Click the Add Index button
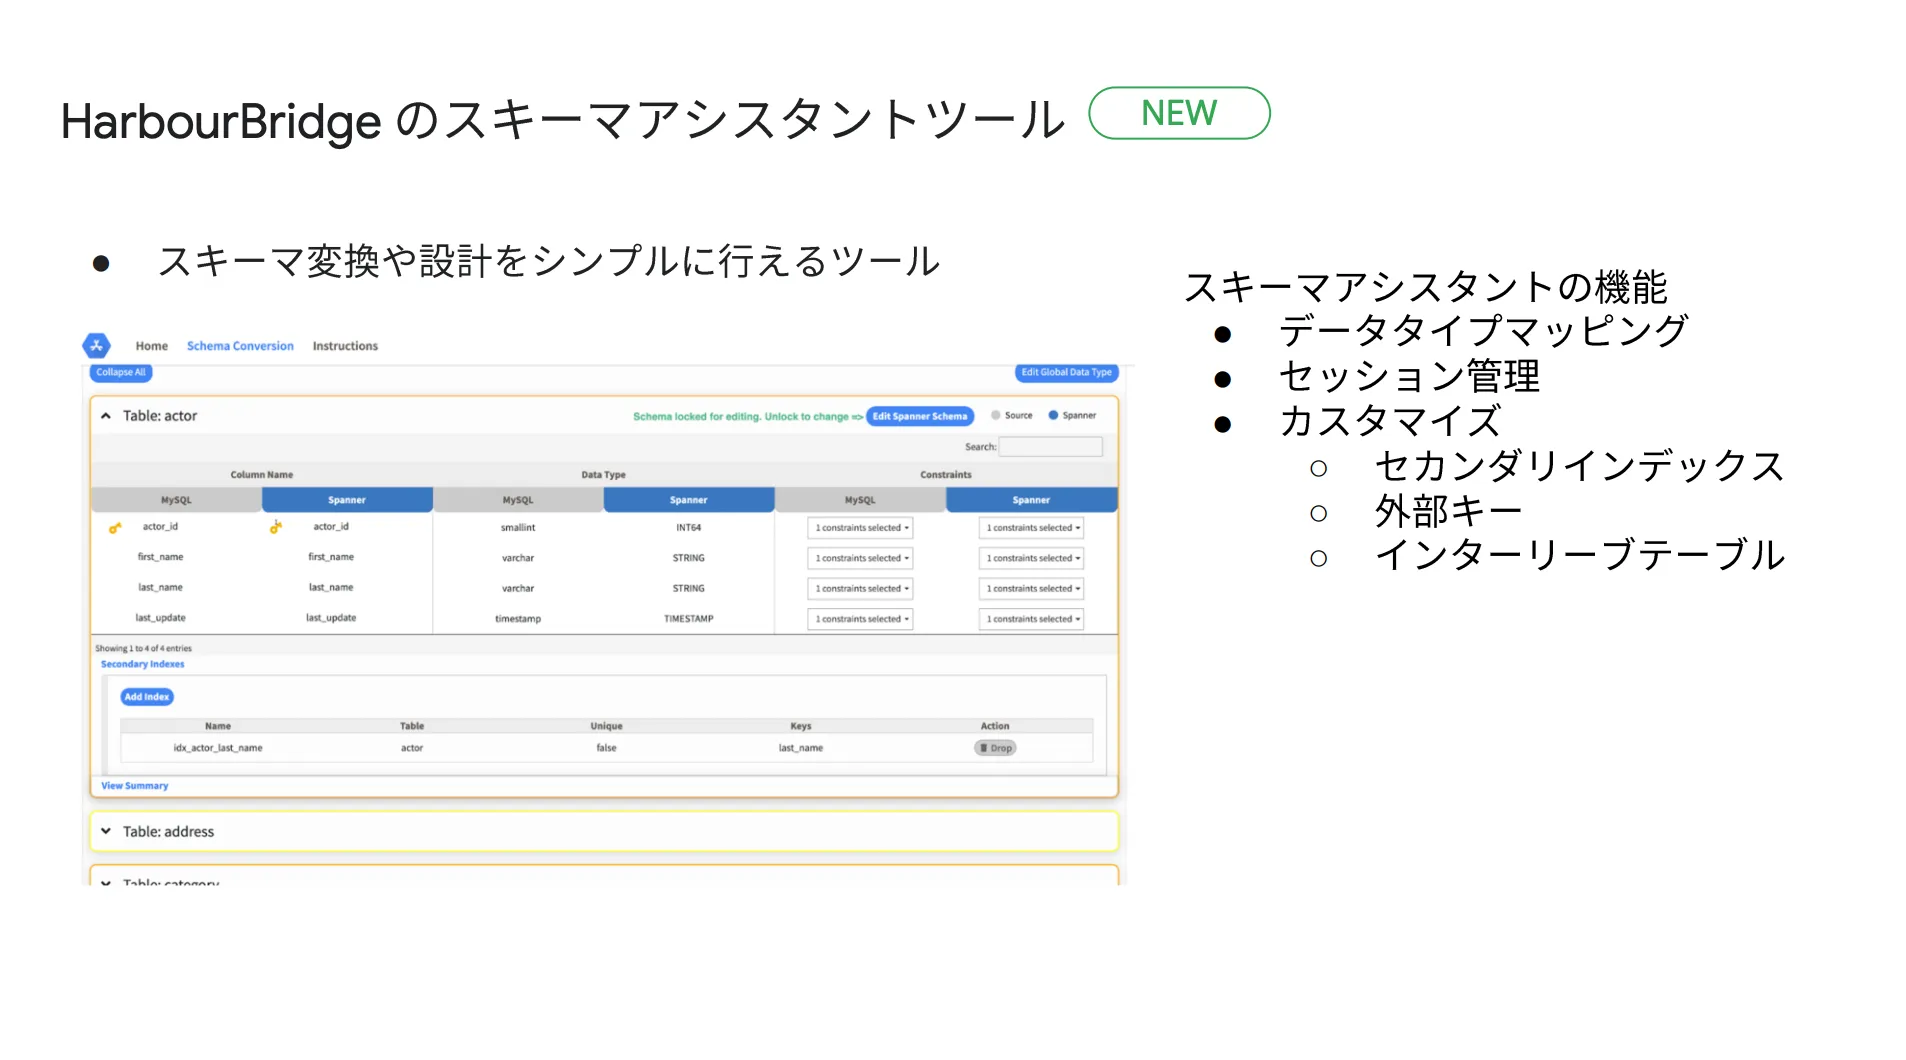 [x=147, y=697]
